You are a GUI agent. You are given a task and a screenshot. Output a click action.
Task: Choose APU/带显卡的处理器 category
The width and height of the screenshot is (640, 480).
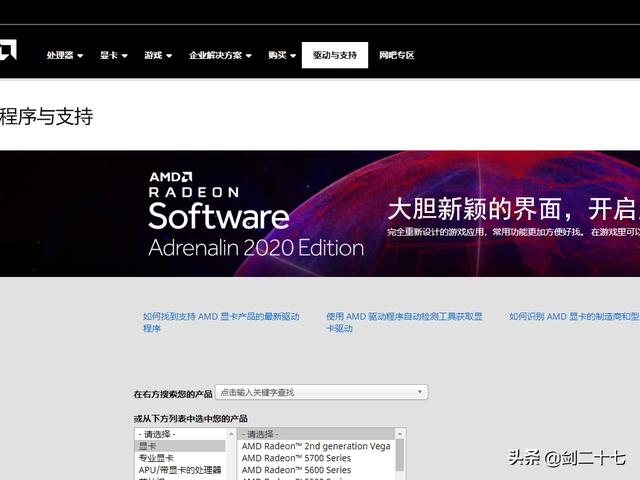coord(180,470)
